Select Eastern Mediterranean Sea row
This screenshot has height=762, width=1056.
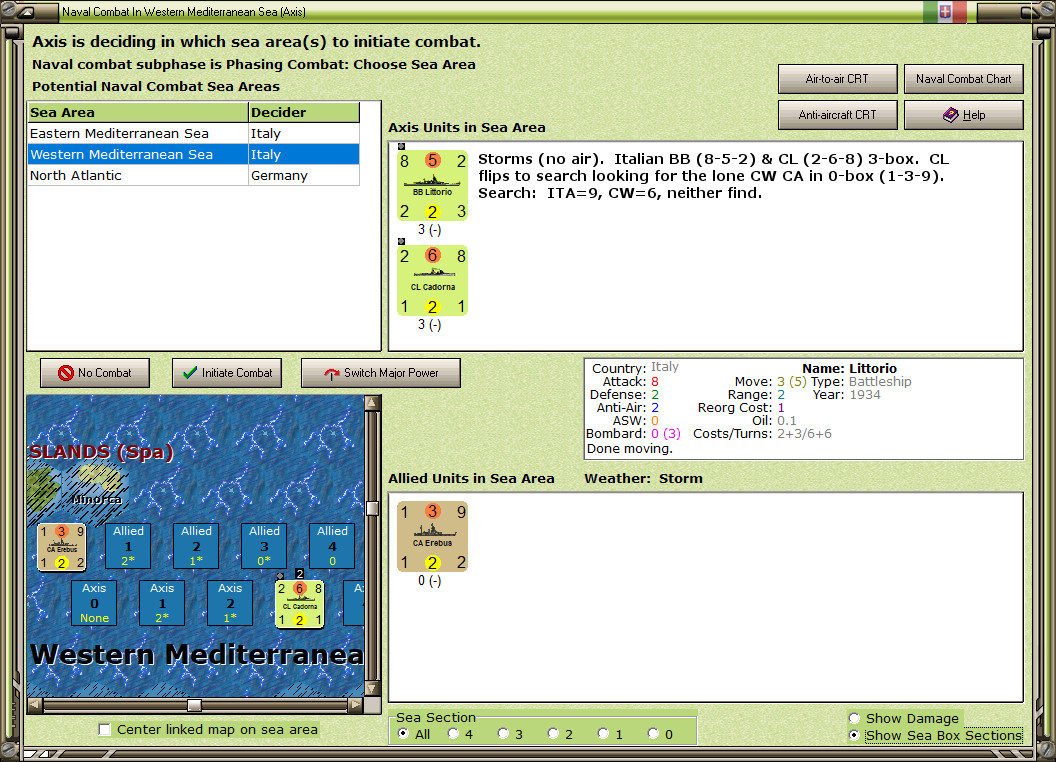tap(193, 133)
